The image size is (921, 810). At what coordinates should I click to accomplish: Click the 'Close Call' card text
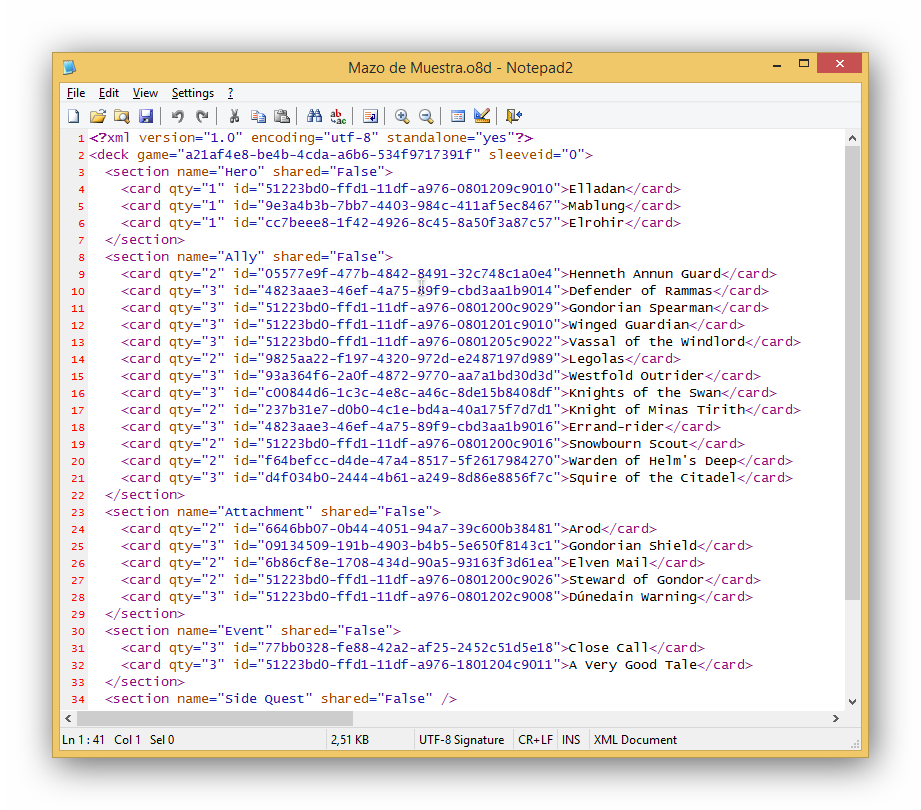click(609, 648)
